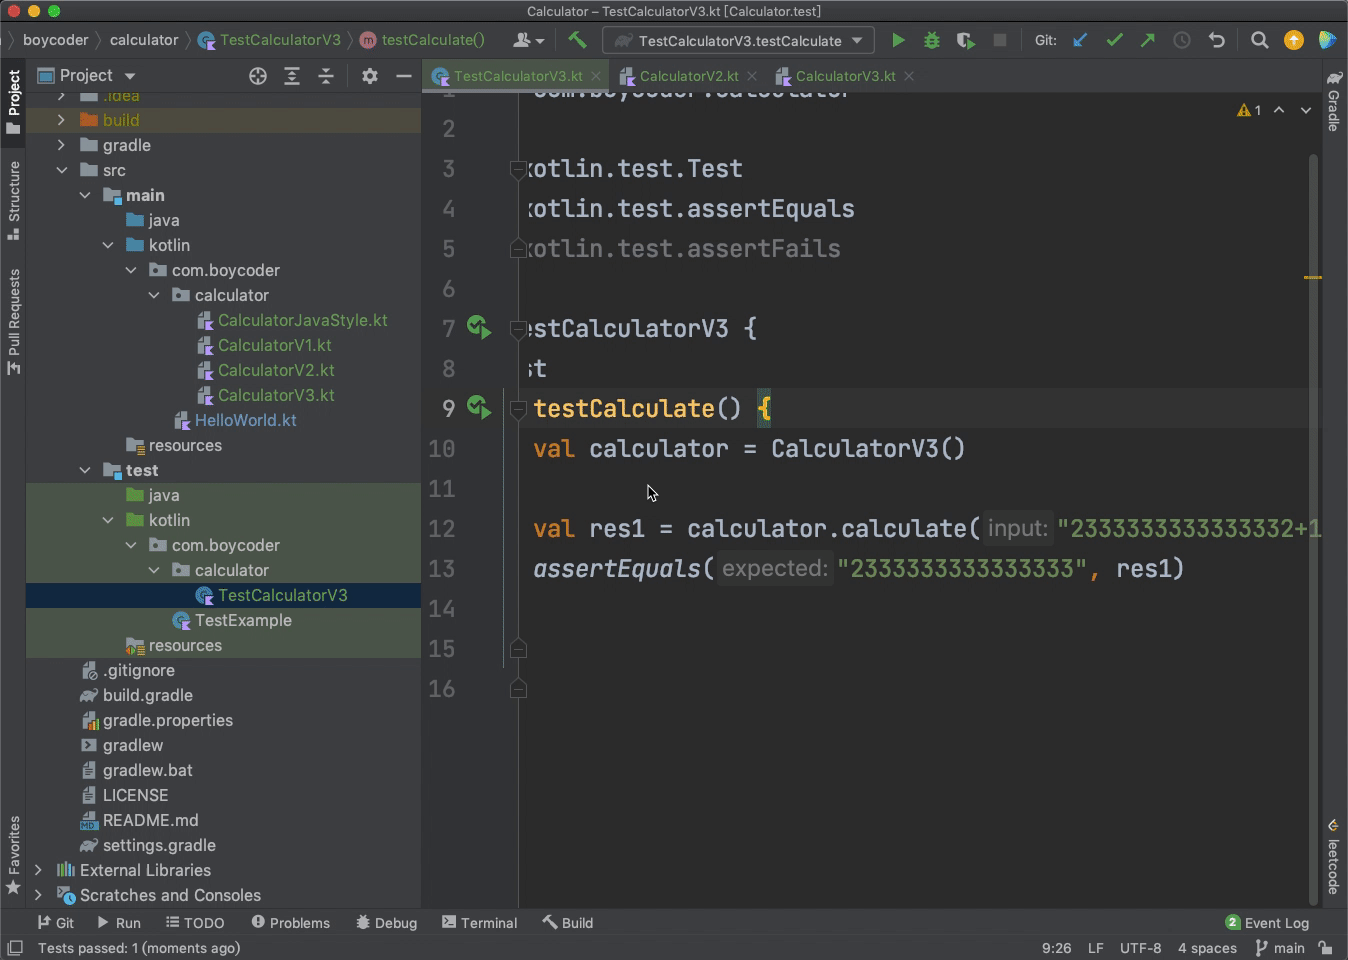Click the run gutter icon on line 7
This screenshot has height=960, width=1348.
(x=479, y=327)
